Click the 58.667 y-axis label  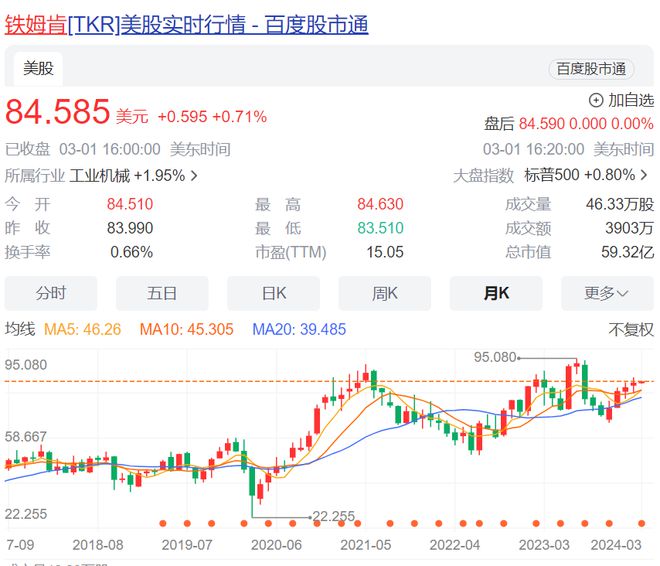[x=26, y=437]
